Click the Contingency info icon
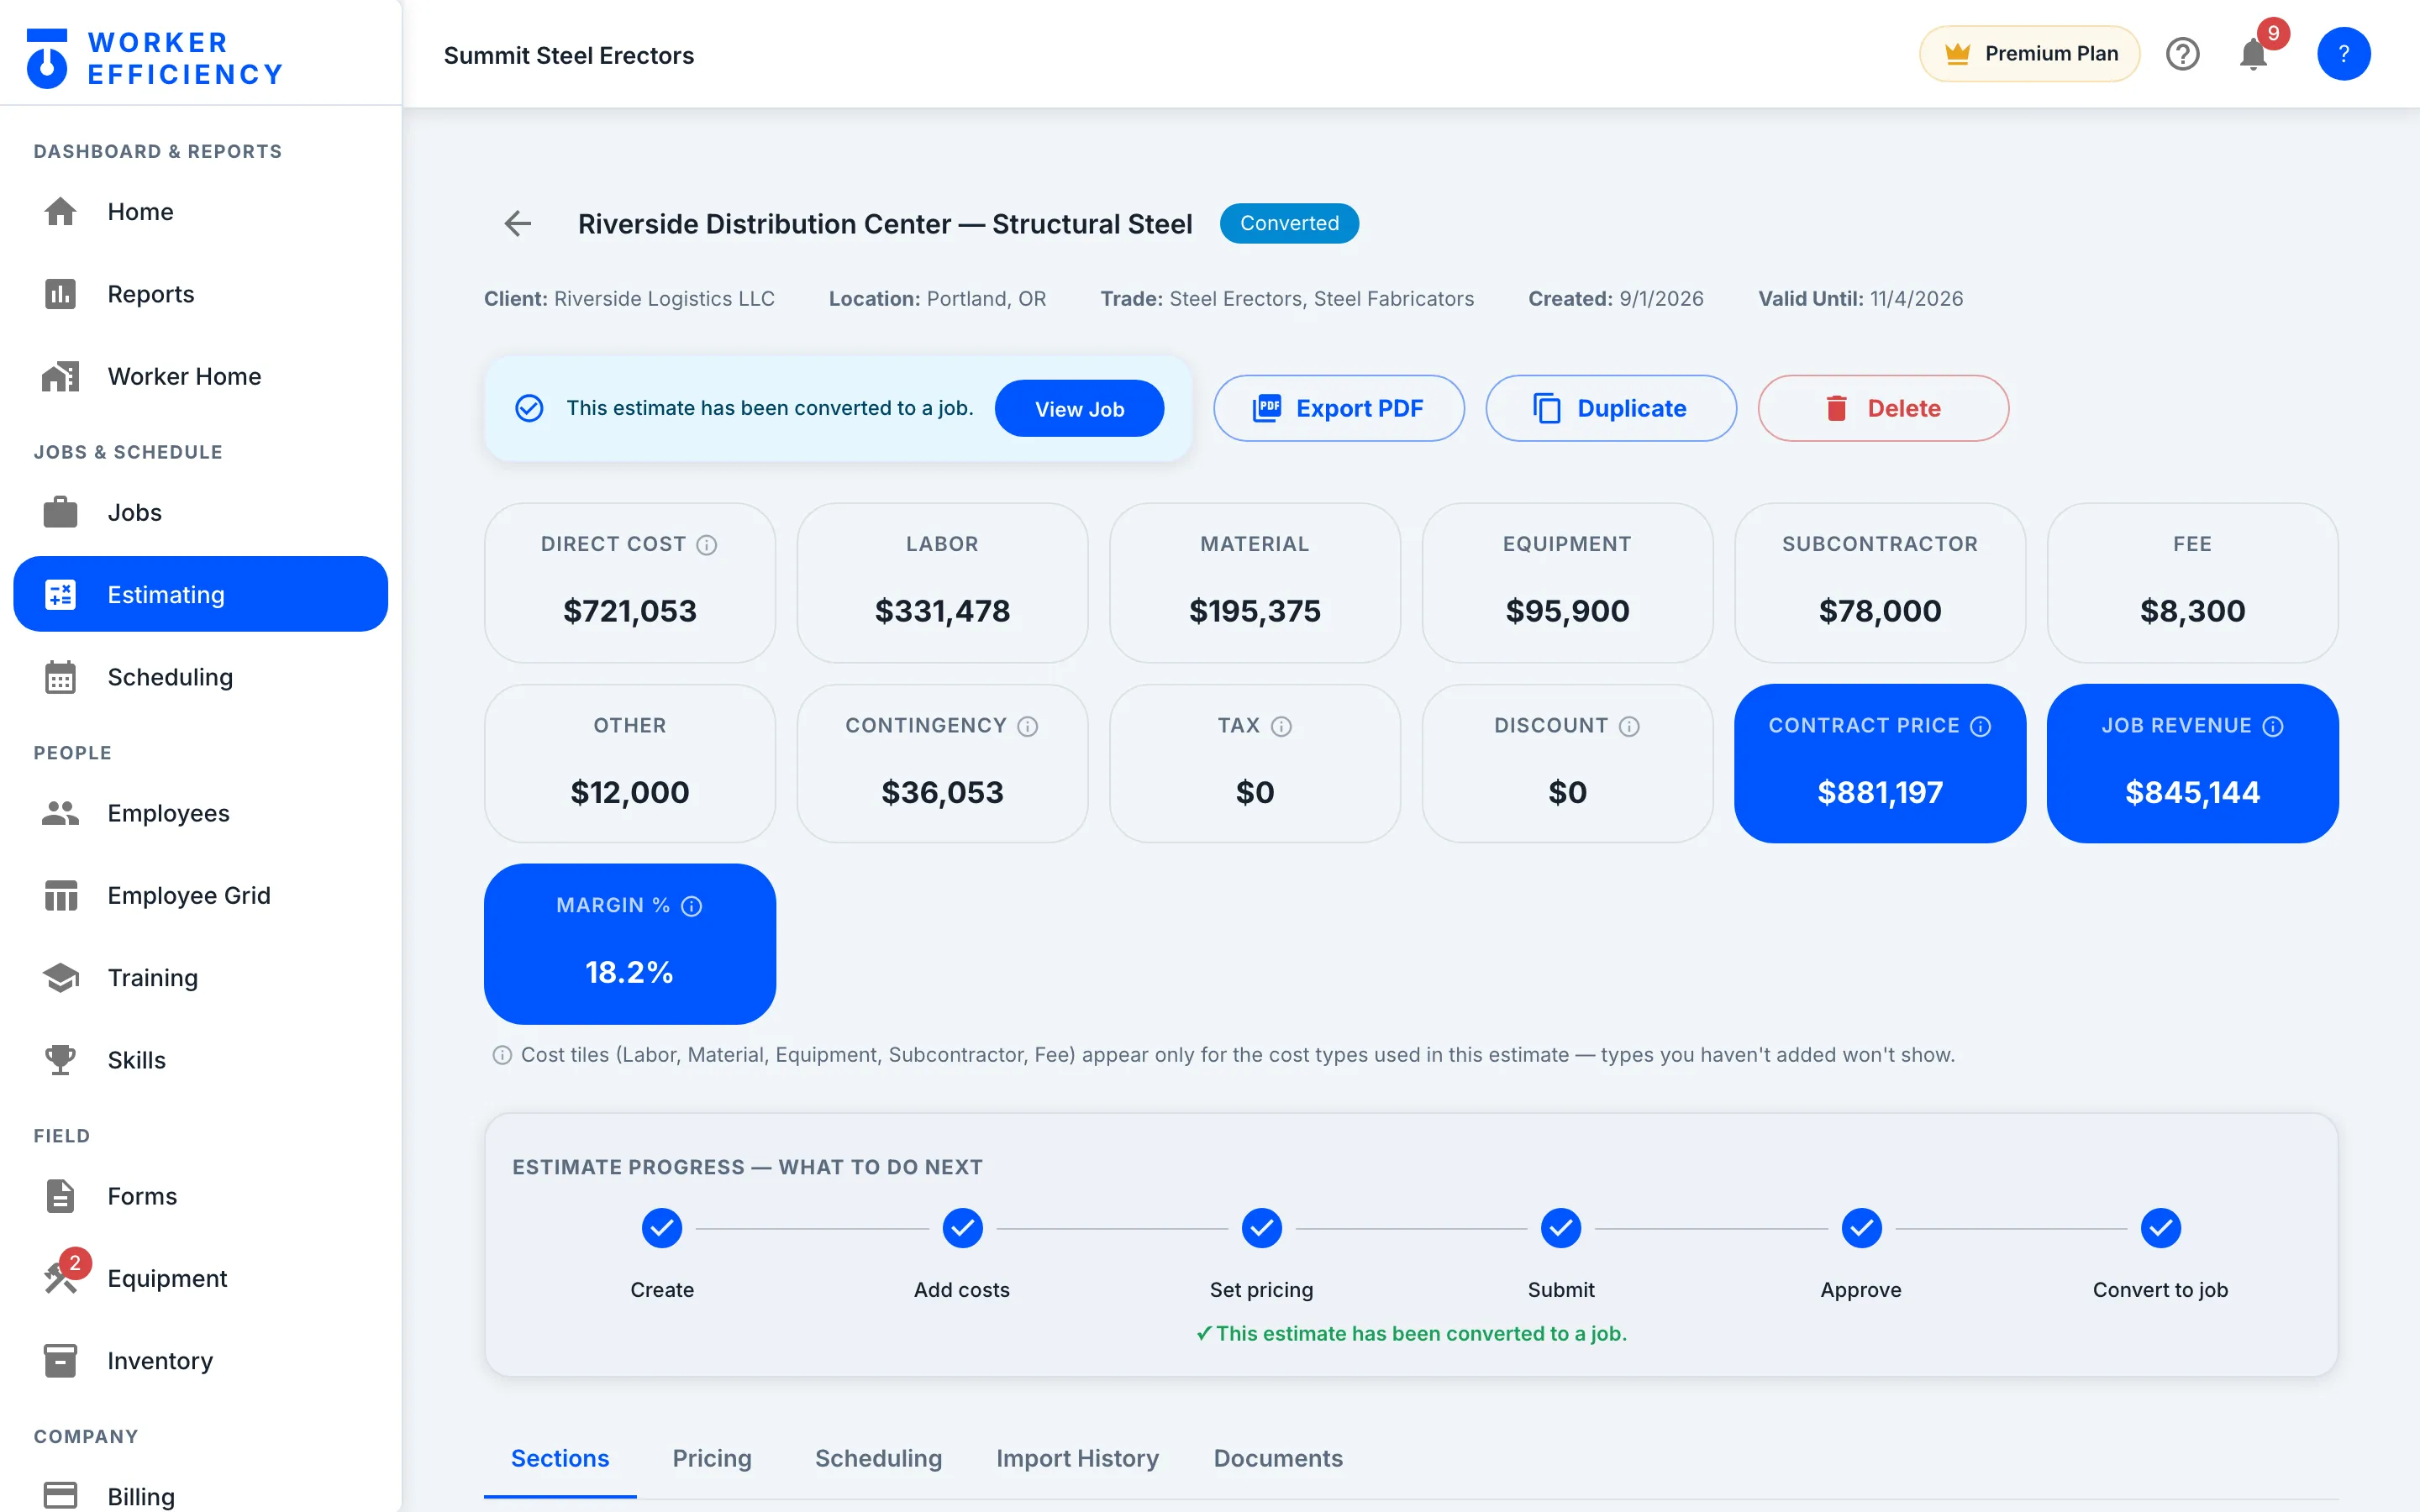 coord(1028,726)
